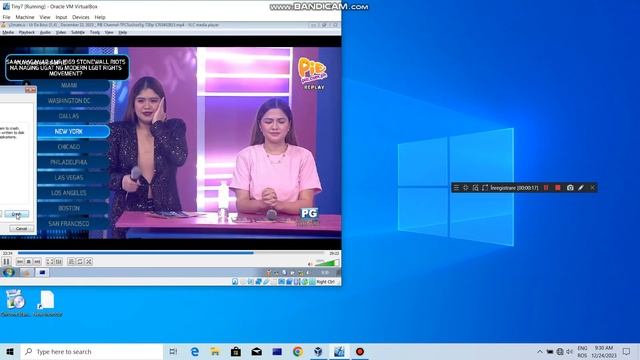Pause the VLC video playback

click(x=6, y=261)
